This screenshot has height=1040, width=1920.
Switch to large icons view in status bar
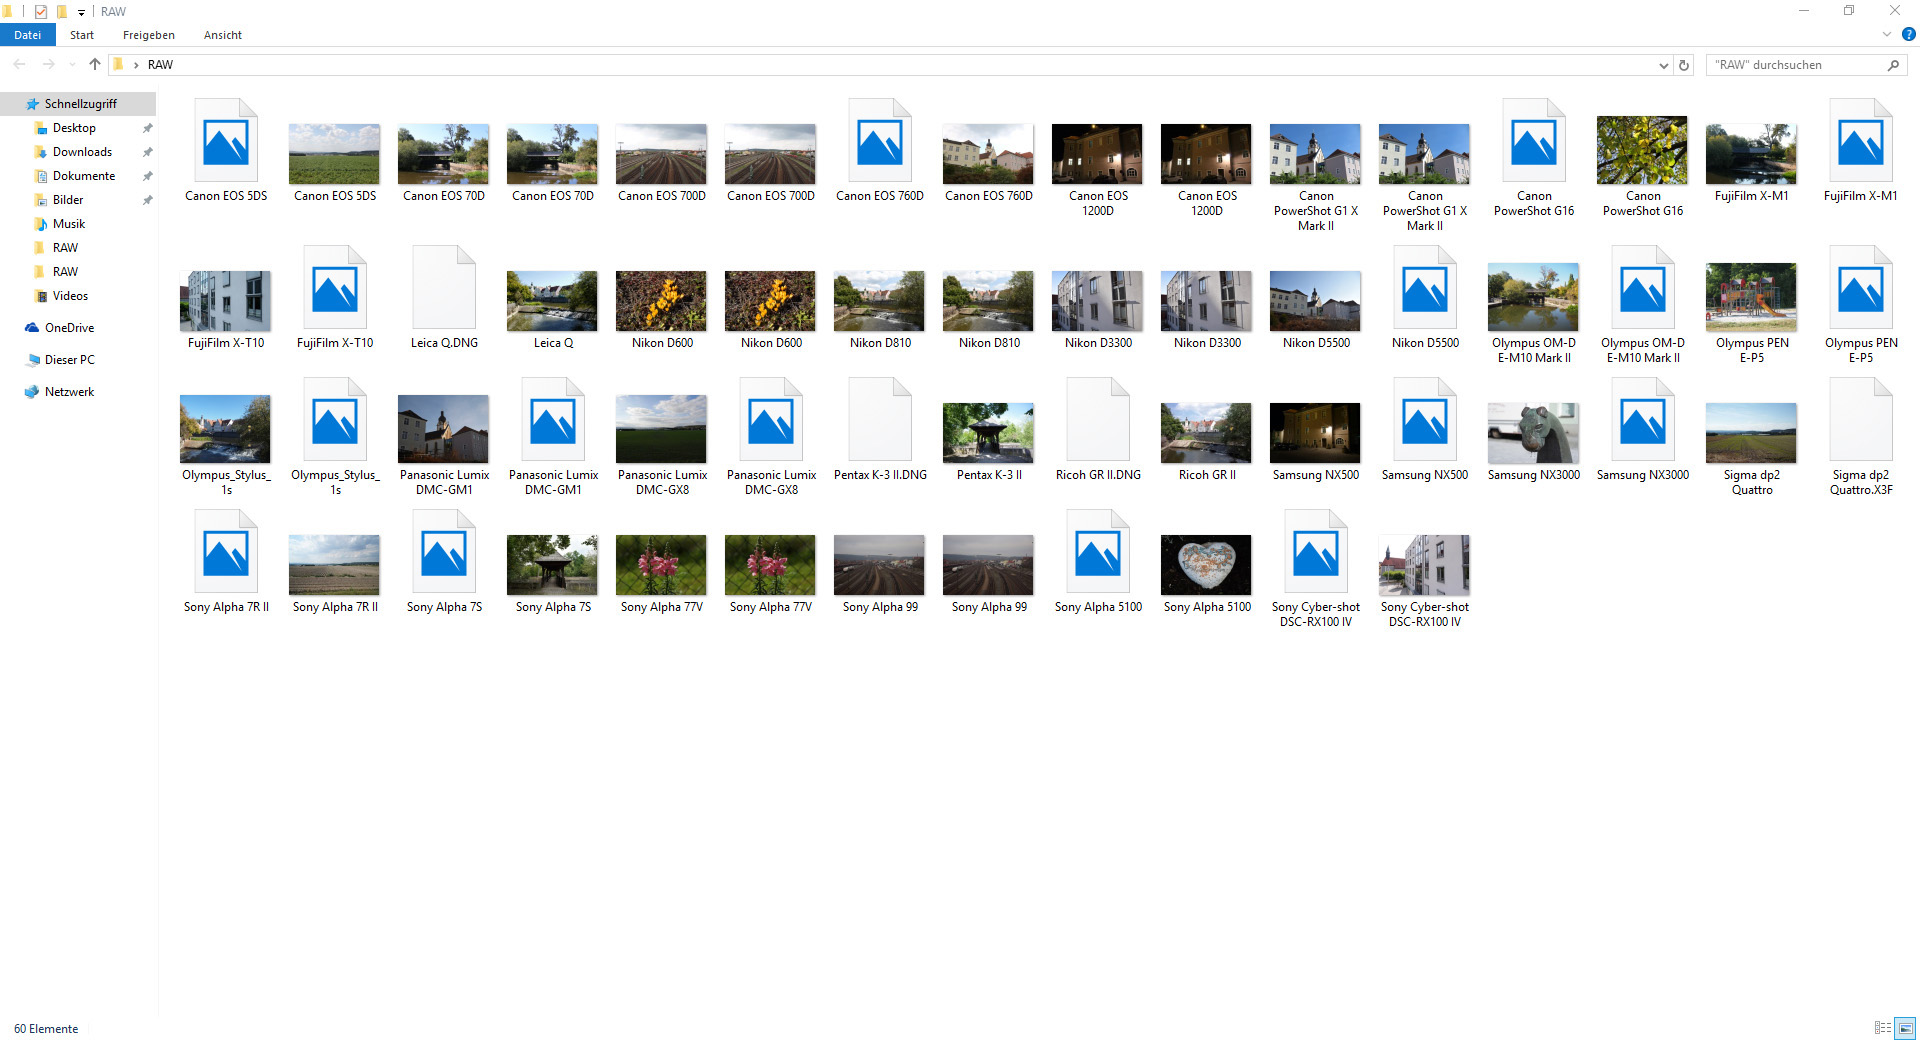tap(1905, 1028)
